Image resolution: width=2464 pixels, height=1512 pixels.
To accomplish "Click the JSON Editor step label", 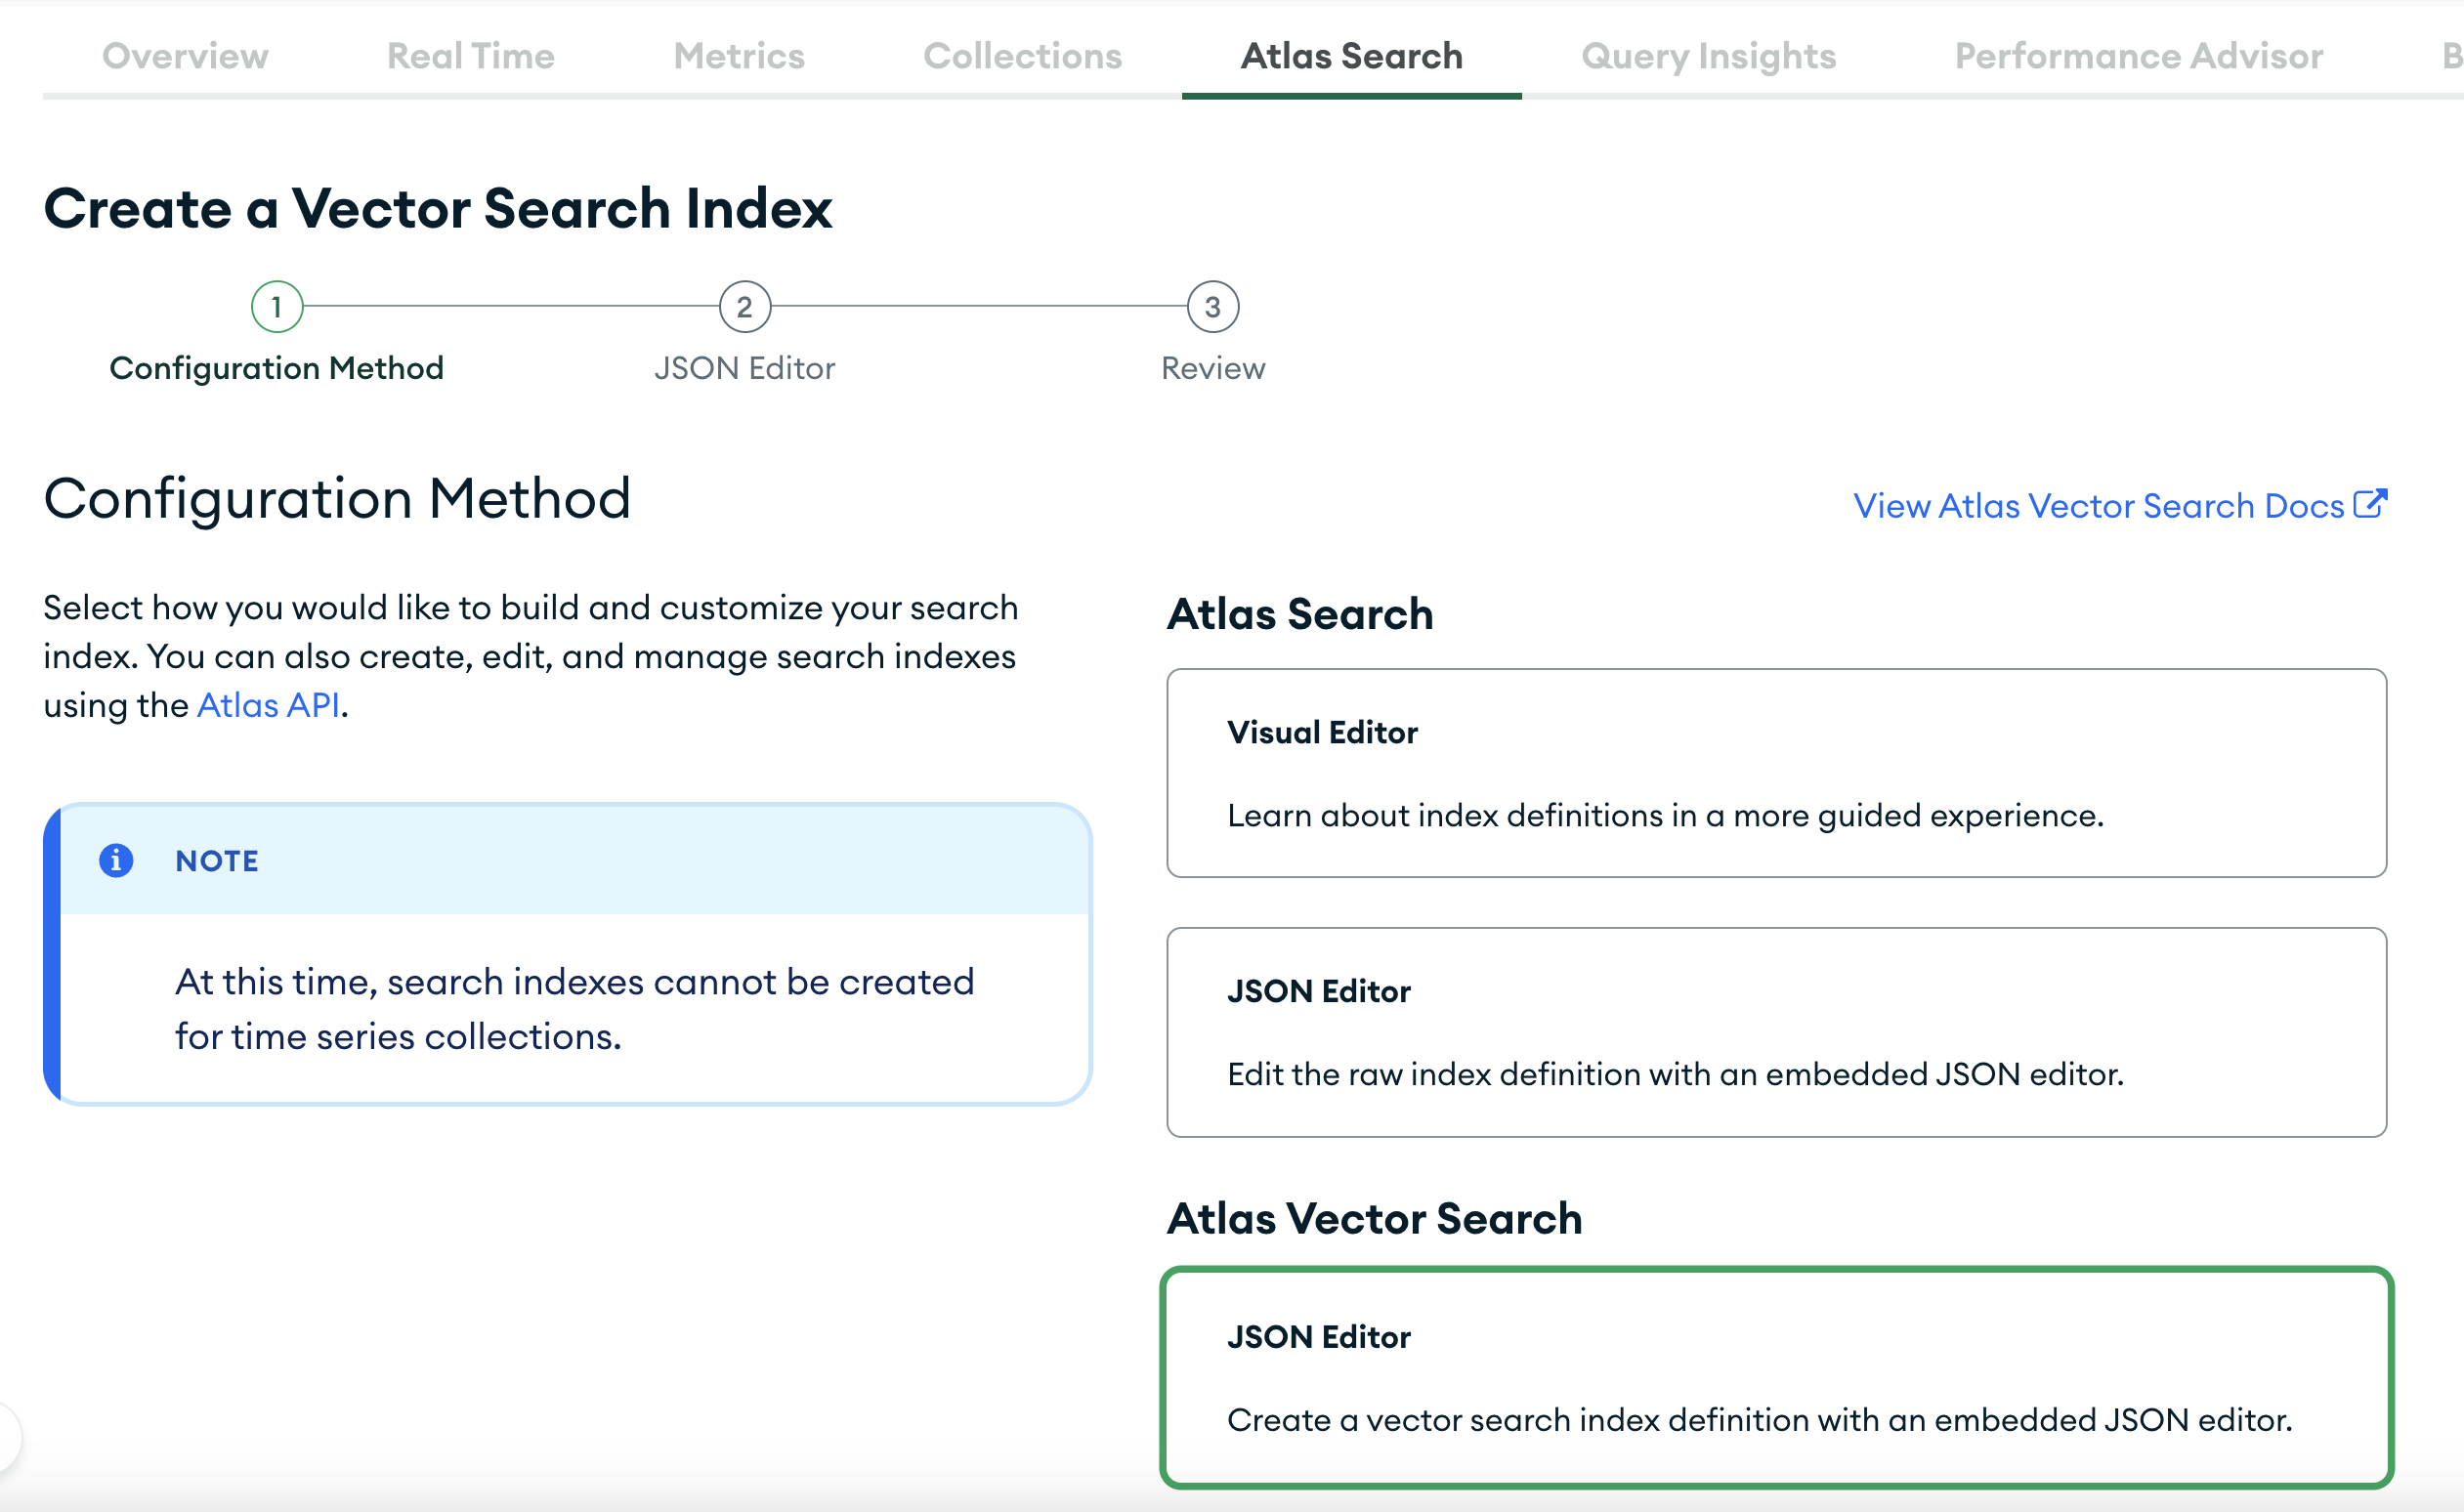I will [x=745, y=368].
